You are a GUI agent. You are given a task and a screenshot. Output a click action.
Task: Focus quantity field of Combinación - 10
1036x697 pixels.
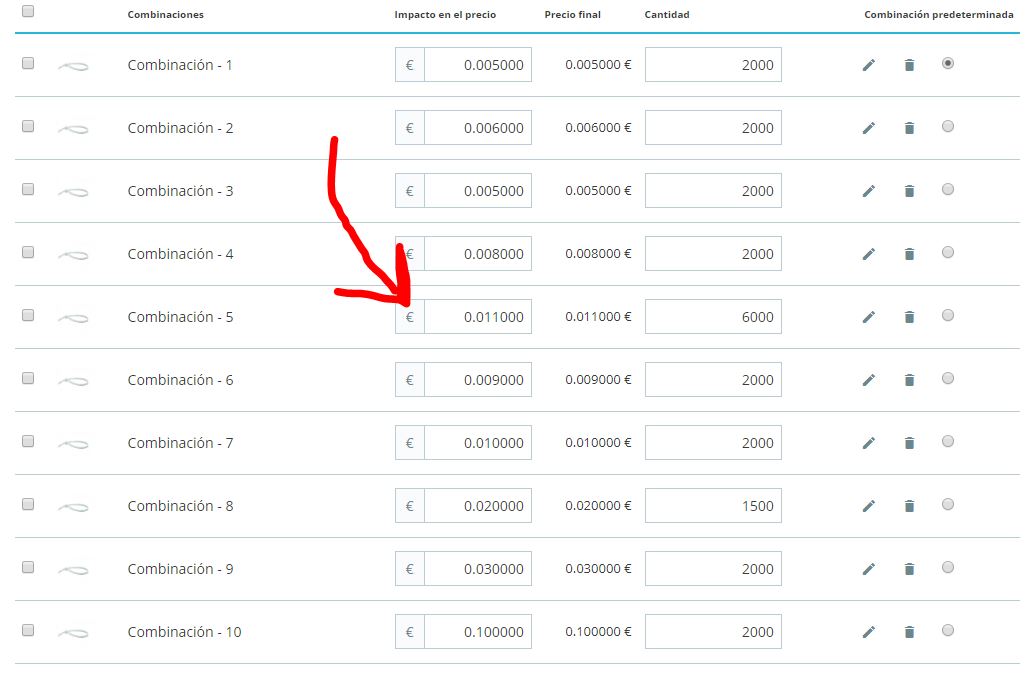[713, 632]
